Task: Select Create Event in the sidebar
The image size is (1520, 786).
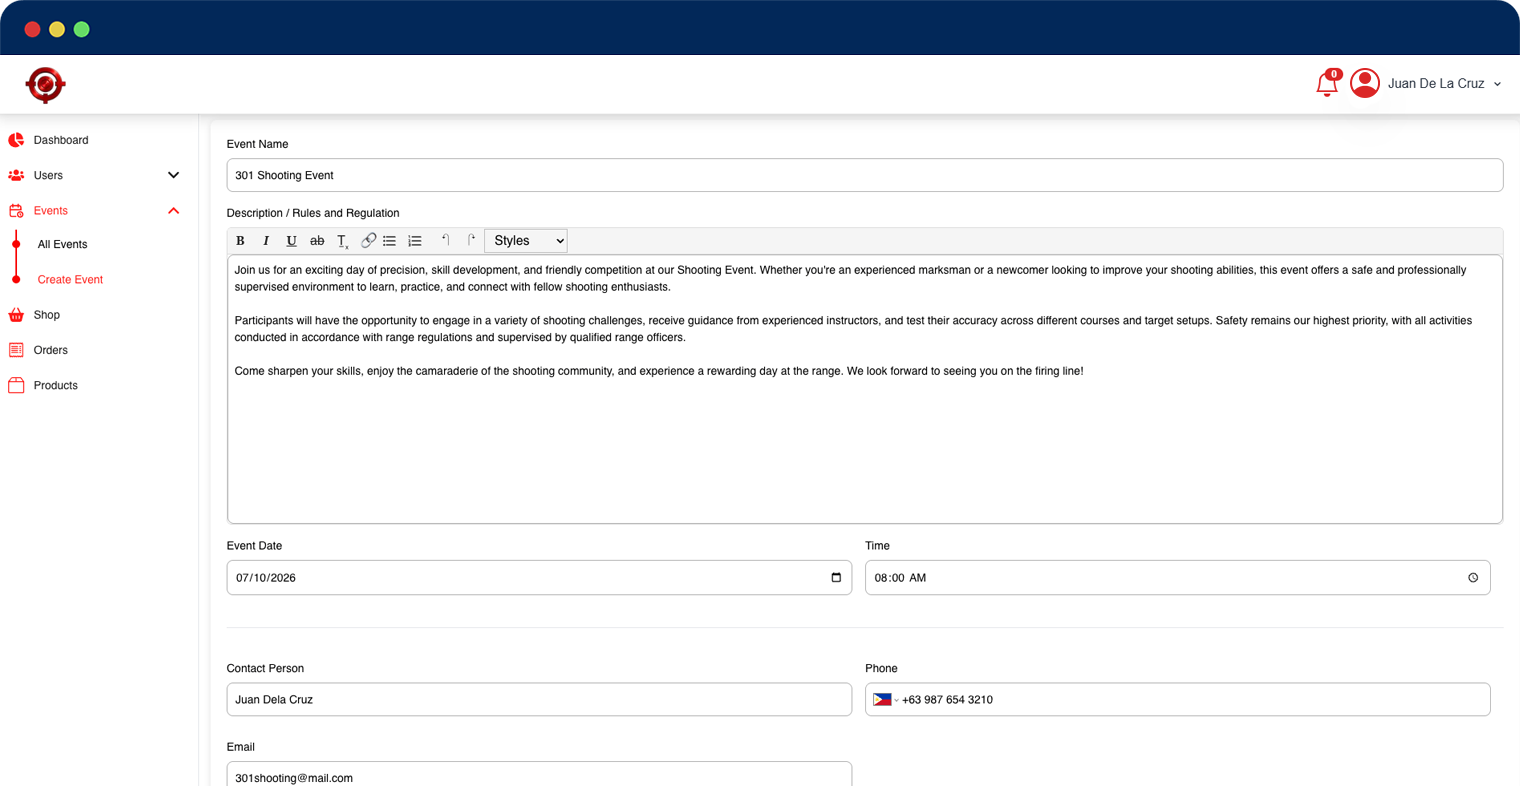Action: (x=70, y=280)
